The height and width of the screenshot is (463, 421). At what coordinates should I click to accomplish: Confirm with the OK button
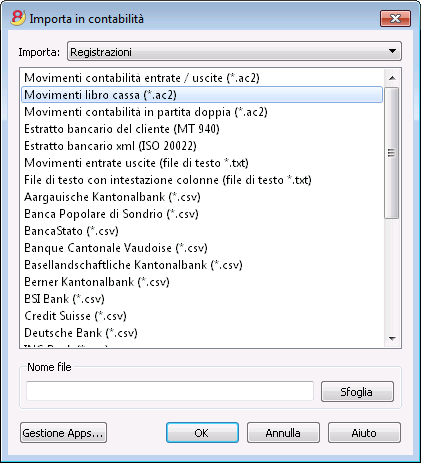click(202, 433)
